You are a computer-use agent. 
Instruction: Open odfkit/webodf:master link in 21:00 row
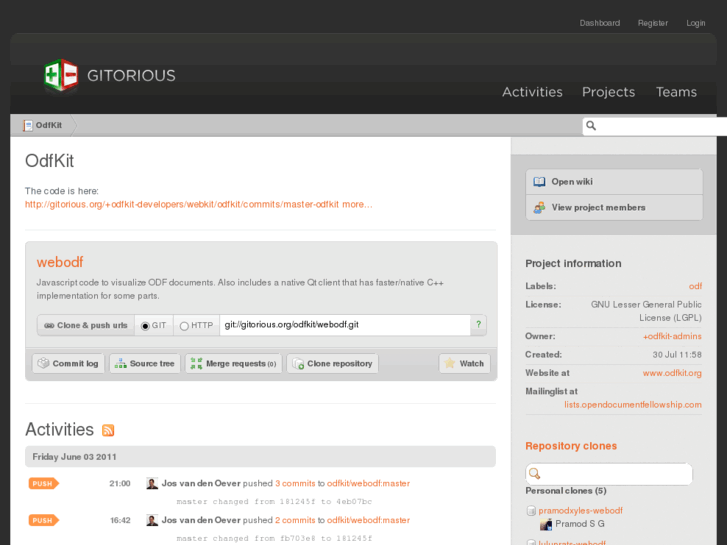[x=368, y=483]
